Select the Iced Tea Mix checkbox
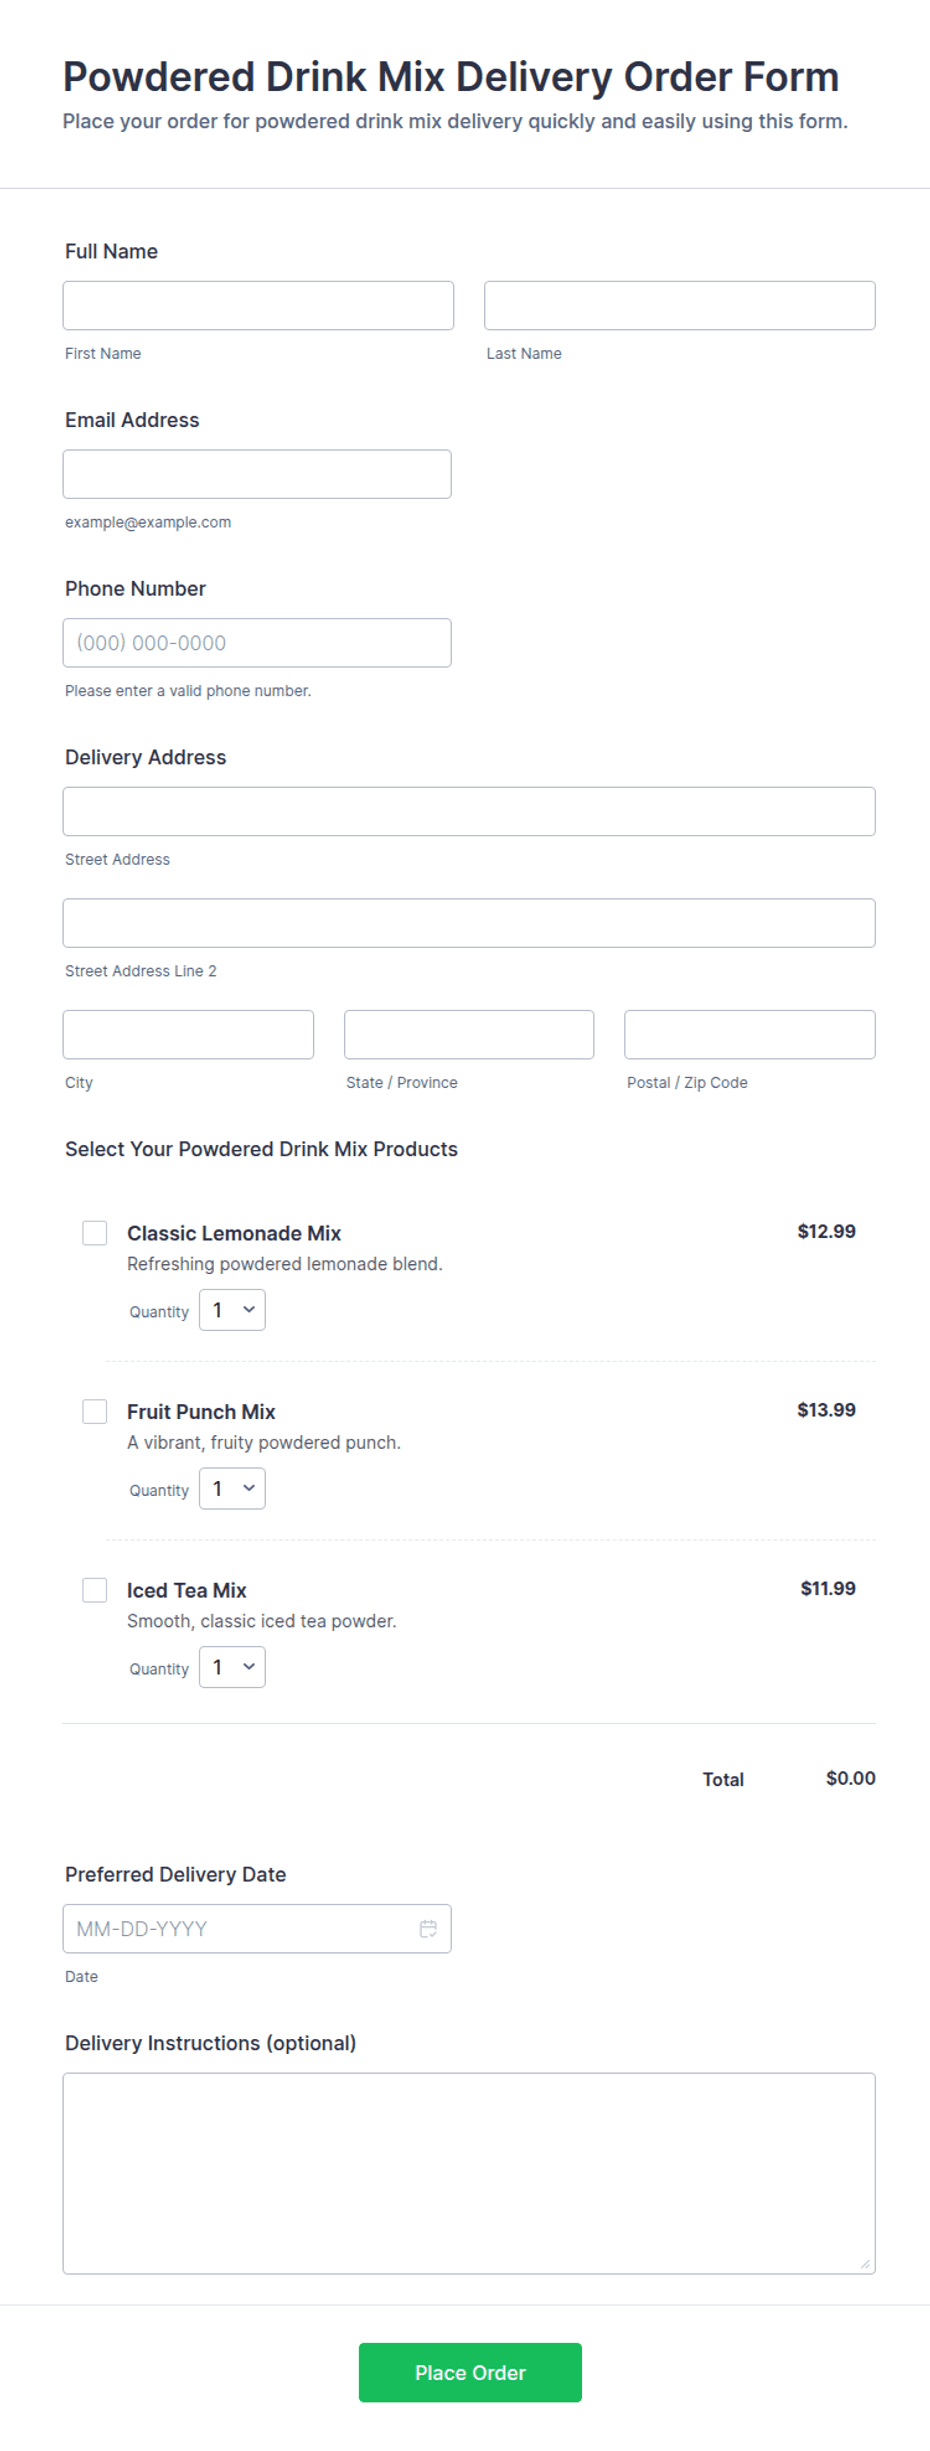Screen dimensions: 930x2451 tap(95, 1590)
